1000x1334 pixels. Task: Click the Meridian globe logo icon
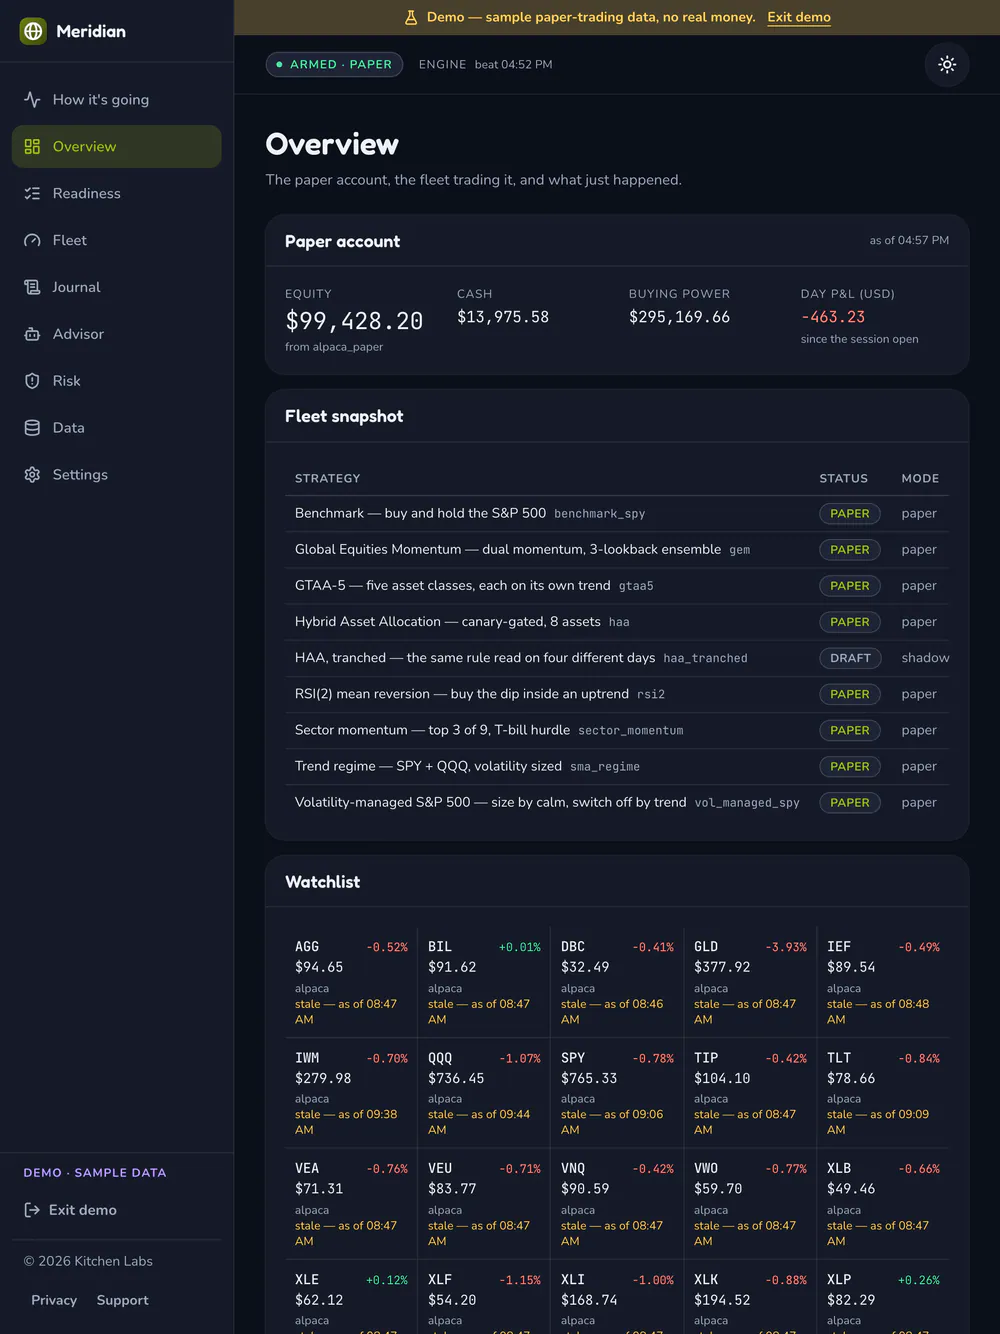[x=33, y=31]
